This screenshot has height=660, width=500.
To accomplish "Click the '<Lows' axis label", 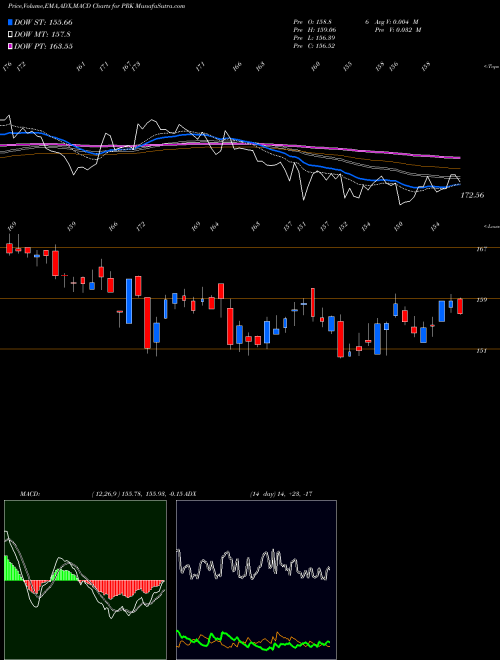I will point(491,226).
